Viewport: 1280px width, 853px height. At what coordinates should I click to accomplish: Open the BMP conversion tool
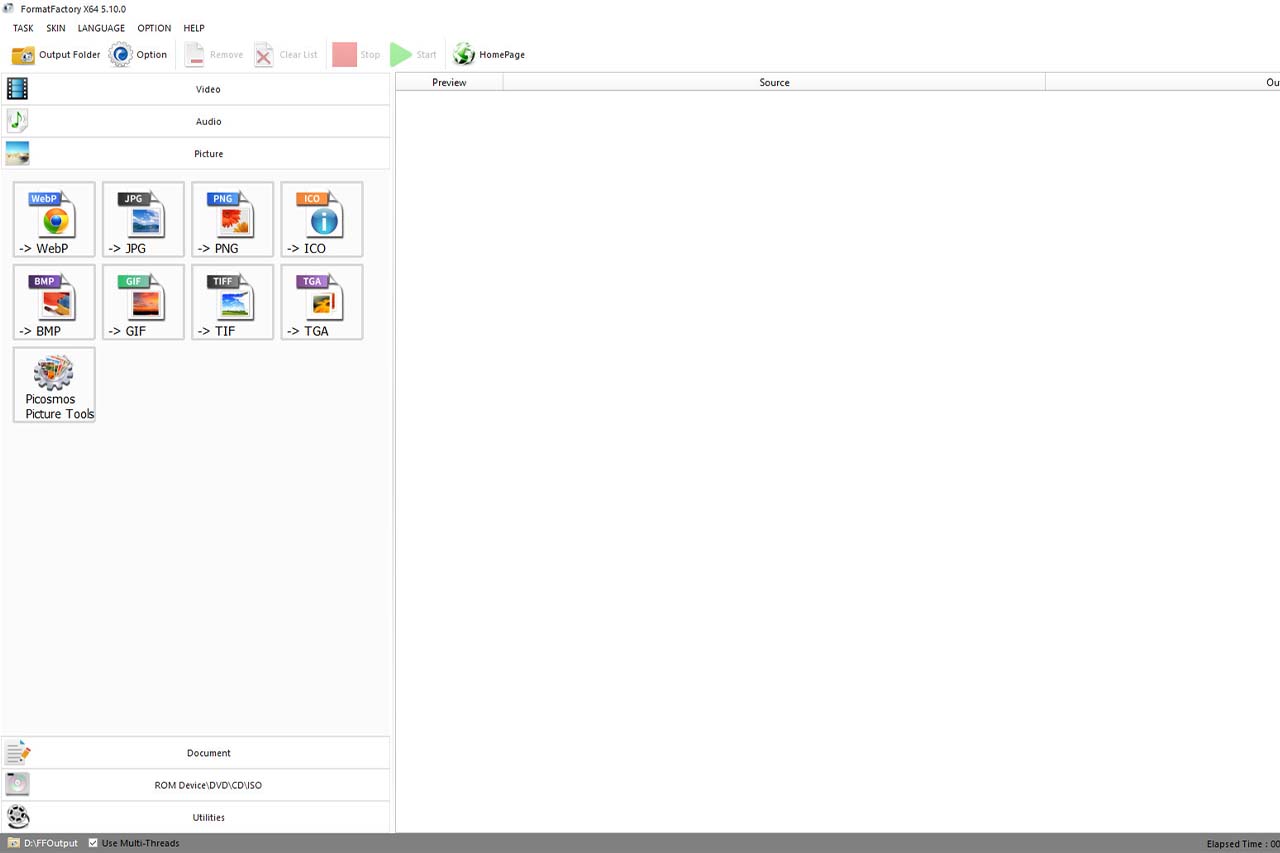(54, 302)
